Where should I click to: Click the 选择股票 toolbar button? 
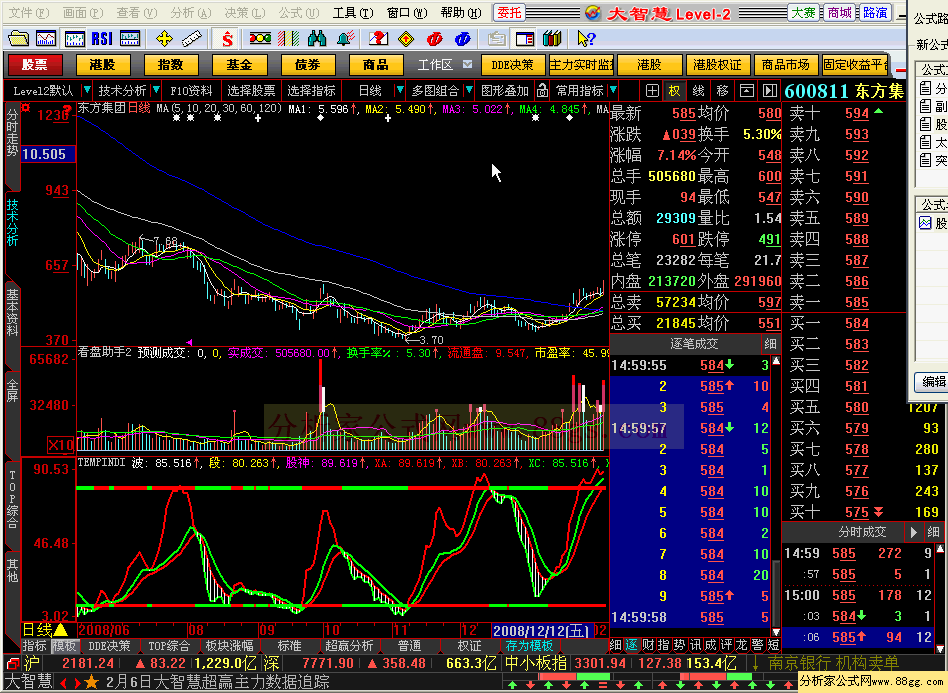(252, 91)
